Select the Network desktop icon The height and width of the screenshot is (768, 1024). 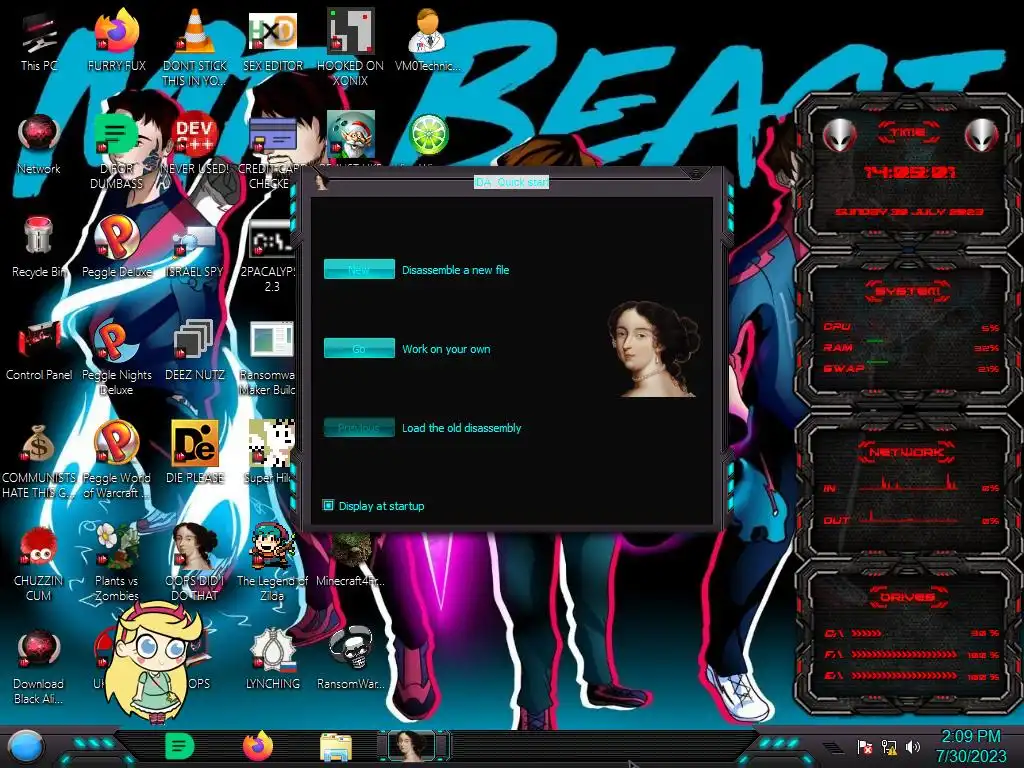click(39, 145)
